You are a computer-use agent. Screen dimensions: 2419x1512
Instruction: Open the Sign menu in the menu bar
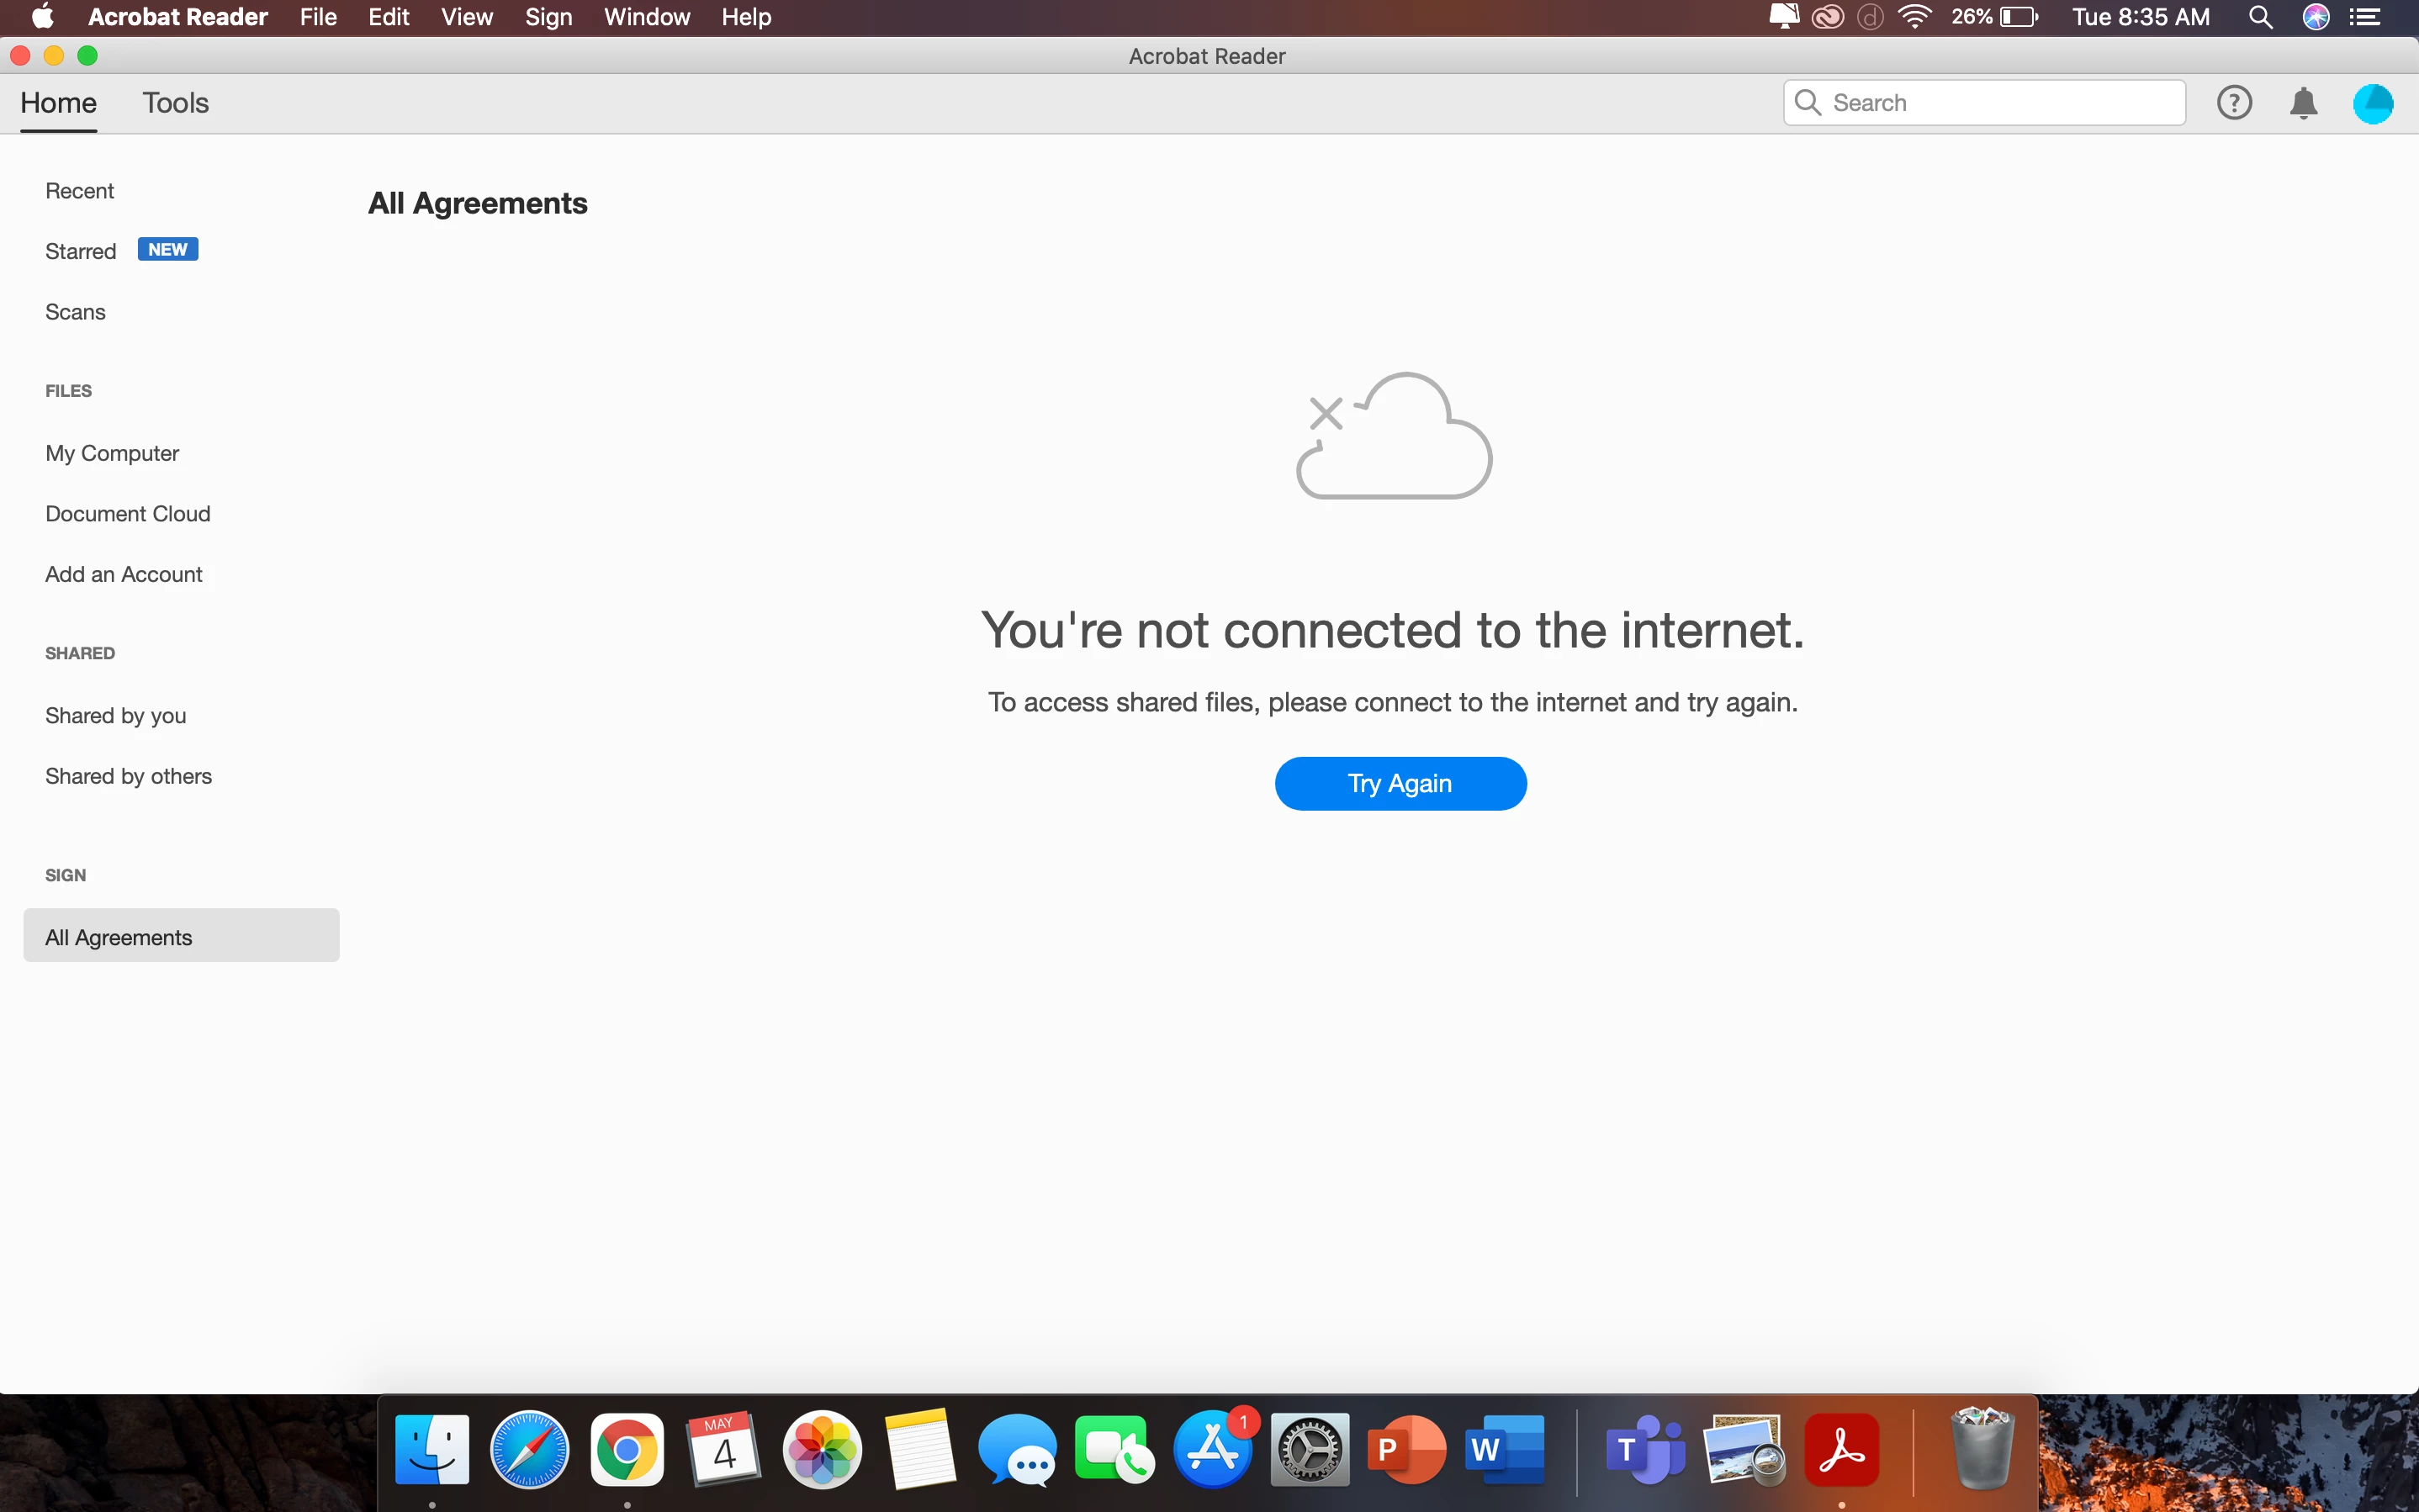(x=548, y=17)
